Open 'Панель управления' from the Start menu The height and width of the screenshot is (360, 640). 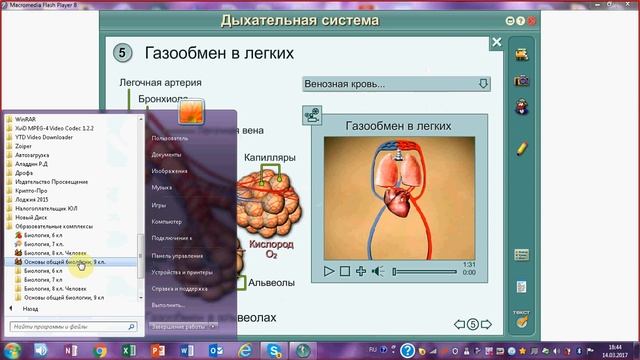[177, 256]
